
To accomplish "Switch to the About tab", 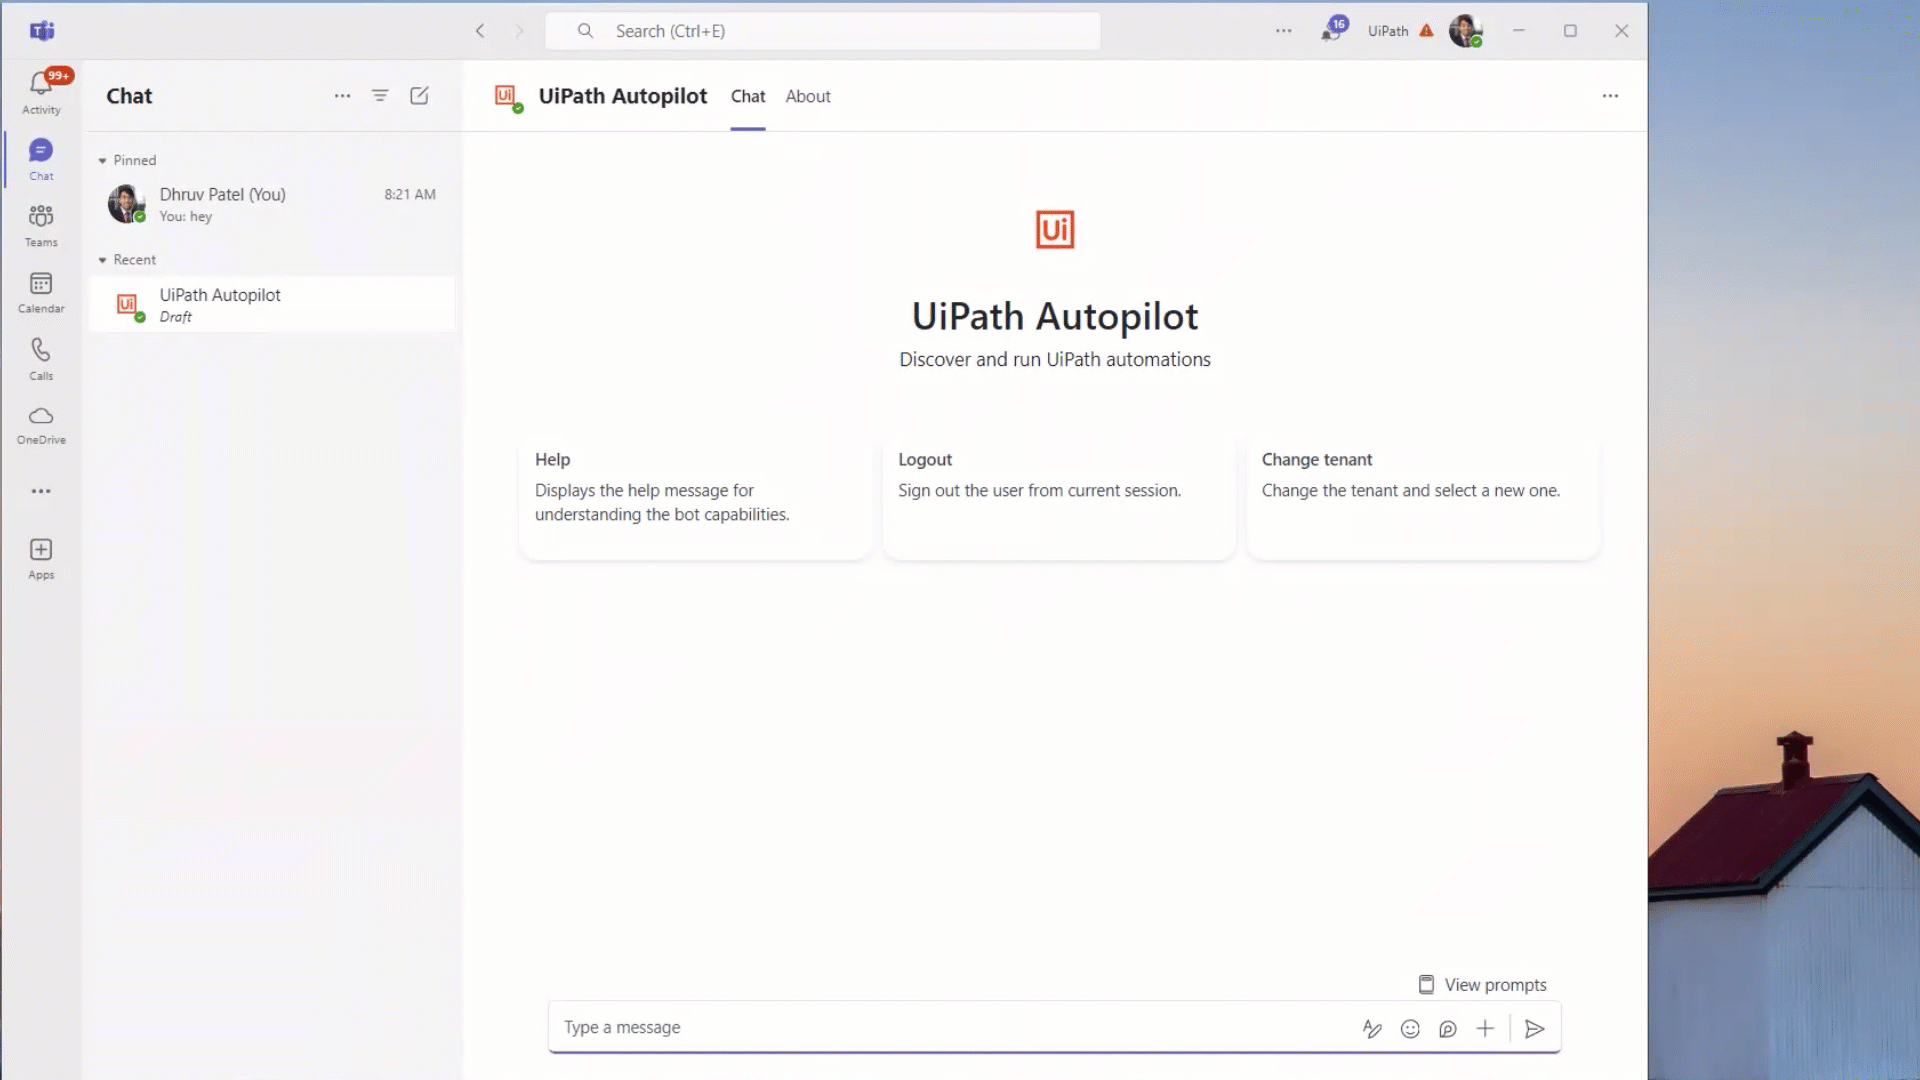I will (x=808, y=95).
